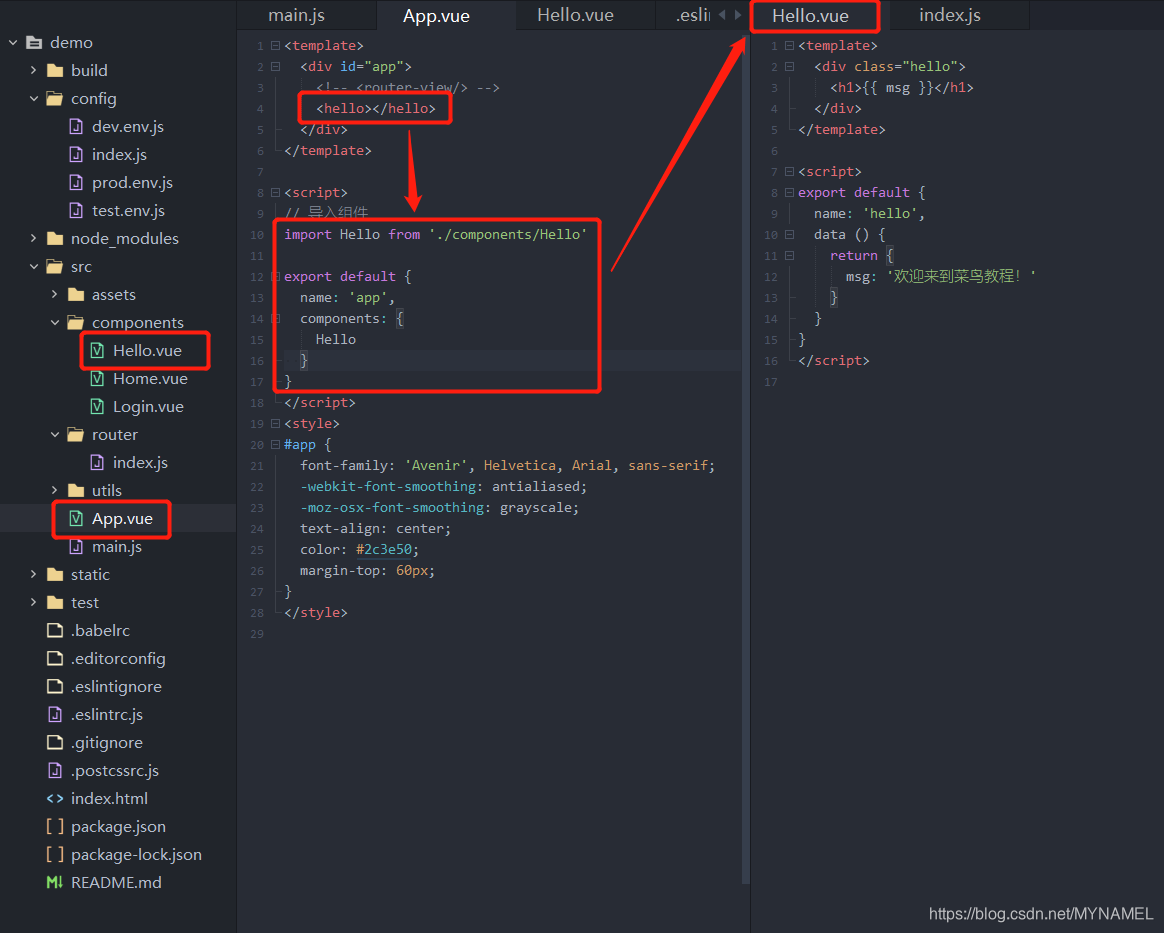Open config index.js in the tree
This screenshot has width=1164, height=933.
coord(119,154)
